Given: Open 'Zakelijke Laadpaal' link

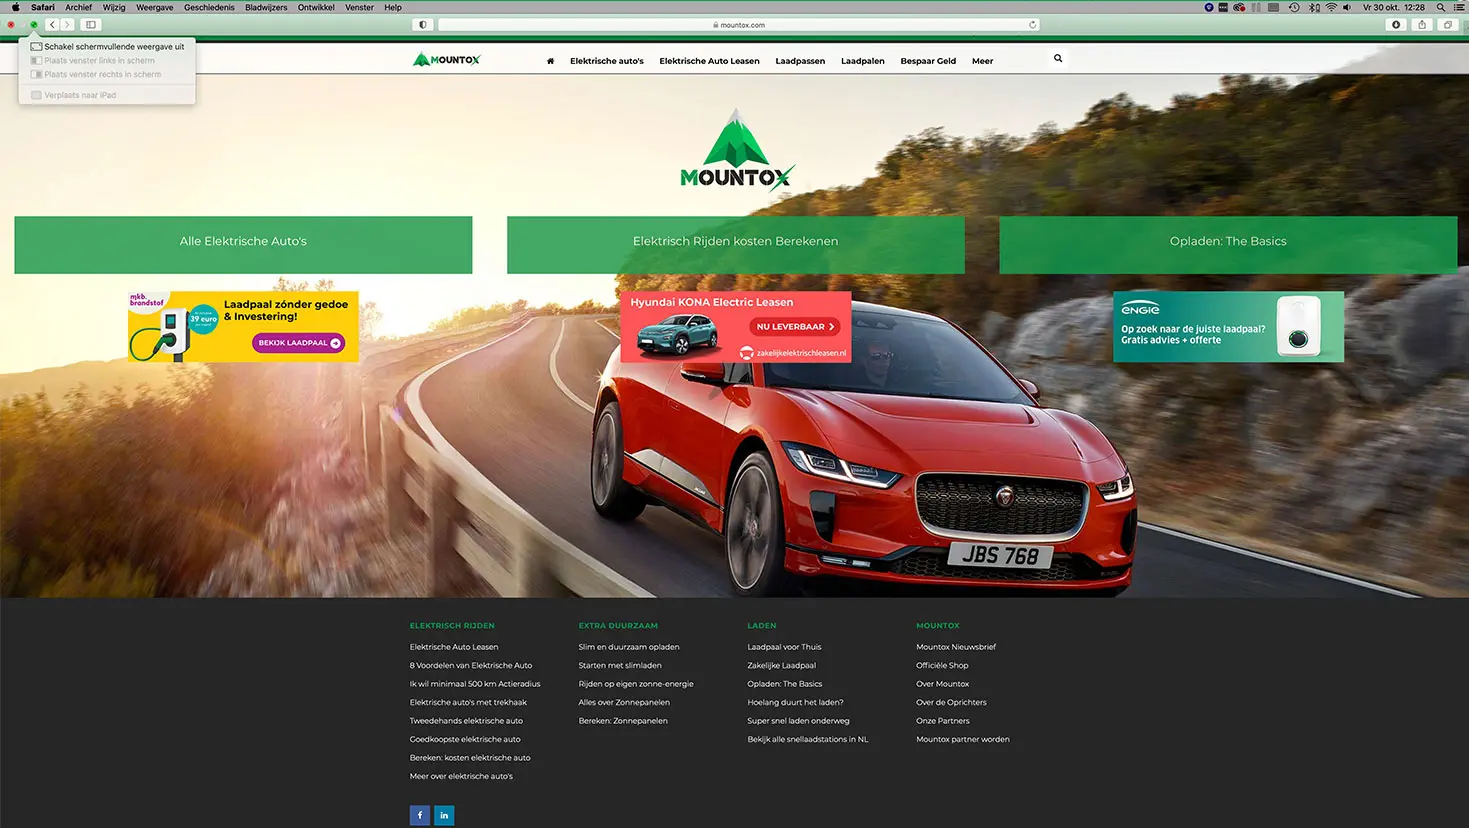Looking at the screenshot, I should 781,665.
